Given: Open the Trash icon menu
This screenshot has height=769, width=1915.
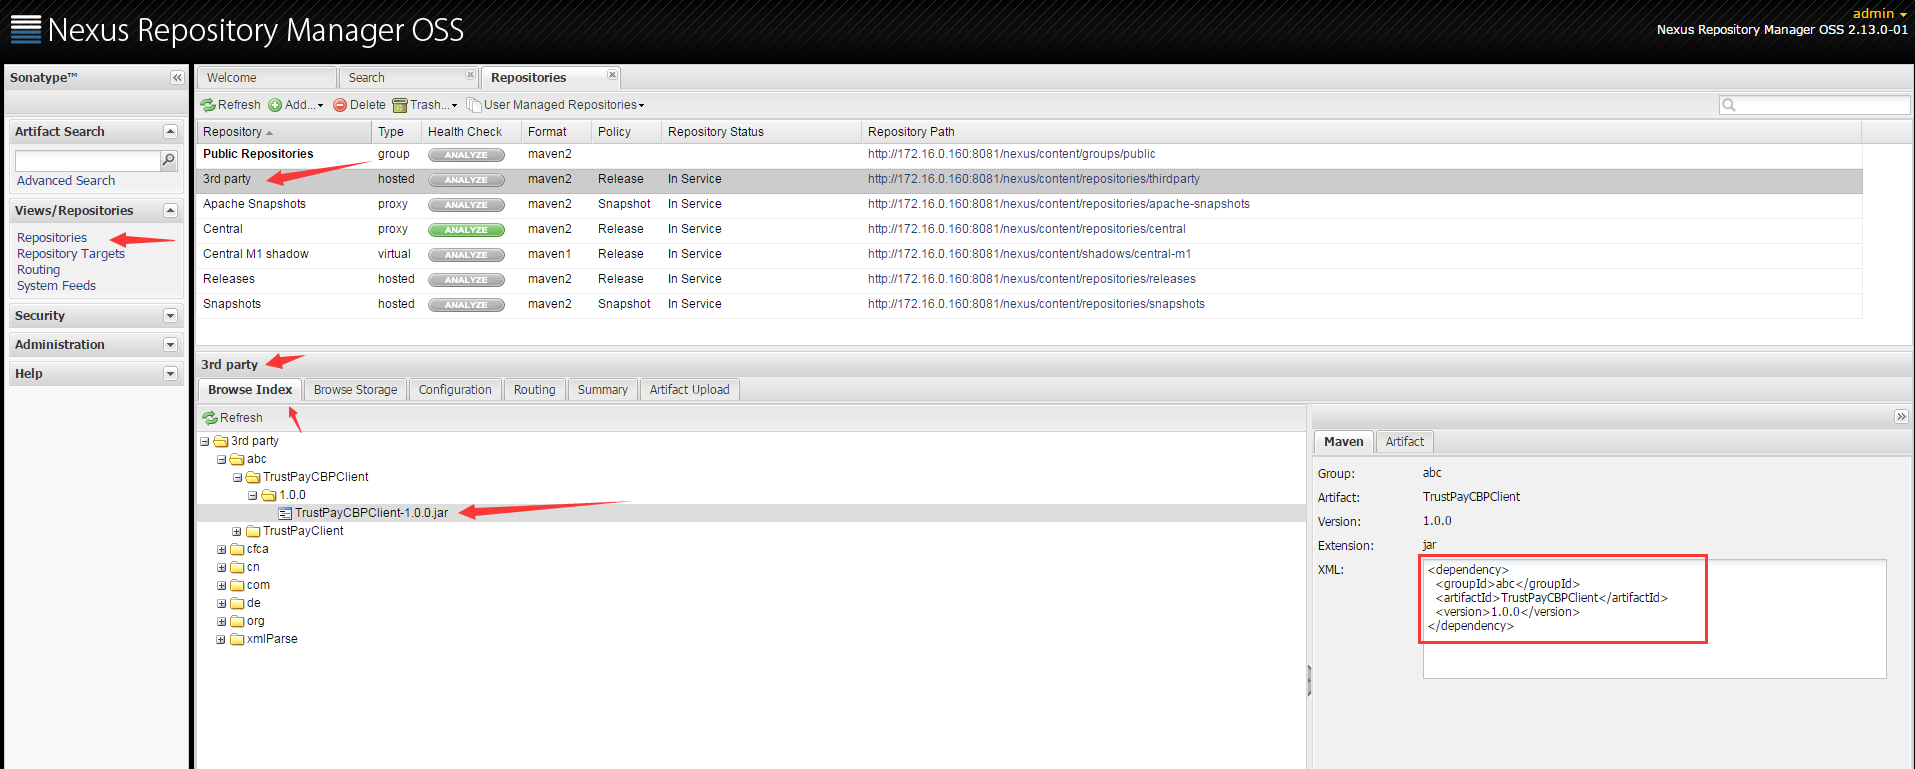Looking at the screenshot, I should 400,105.
